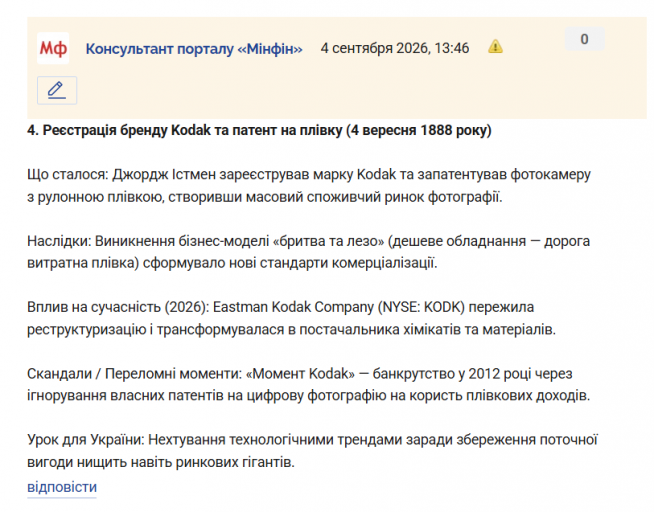Click the paragraph starting with Скандали / Переломні моменти
Viewport: 654px width, 512px height.
coord(309,384)
